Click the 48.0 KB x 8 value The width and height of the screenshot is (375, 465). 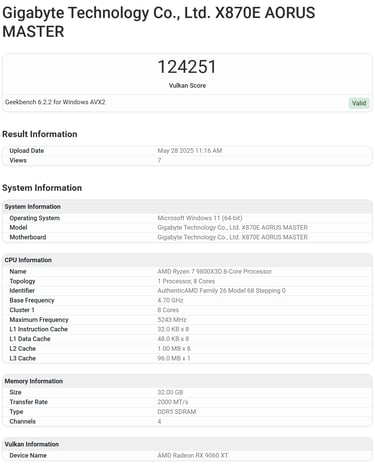coord(173,339)
